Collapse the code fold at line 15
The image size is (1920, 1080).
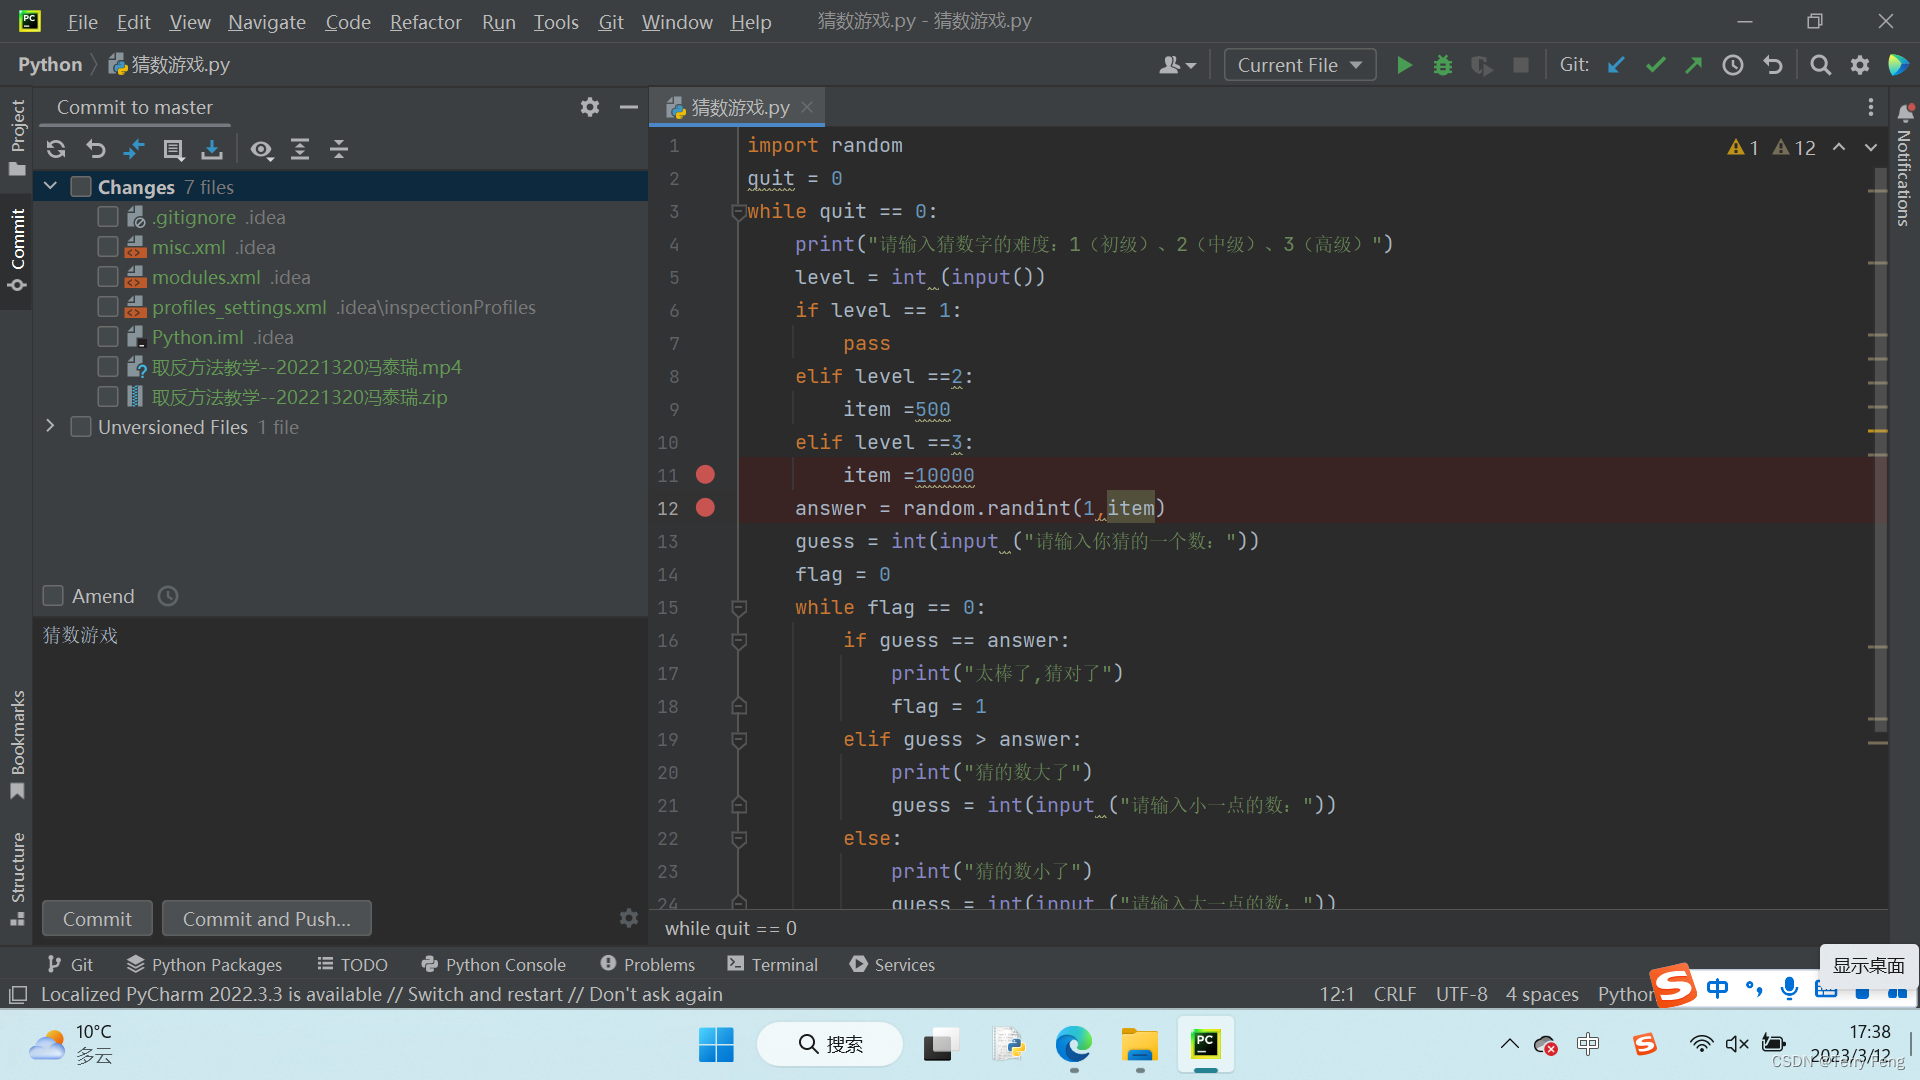click(x=739, y=607)
